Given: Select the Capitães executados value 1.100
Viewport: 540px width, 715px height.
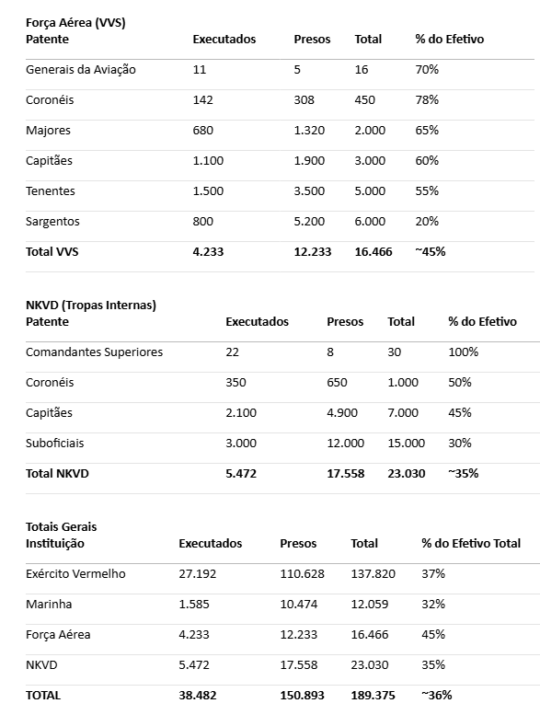Looking at the screenshot, I should [208, 161].
